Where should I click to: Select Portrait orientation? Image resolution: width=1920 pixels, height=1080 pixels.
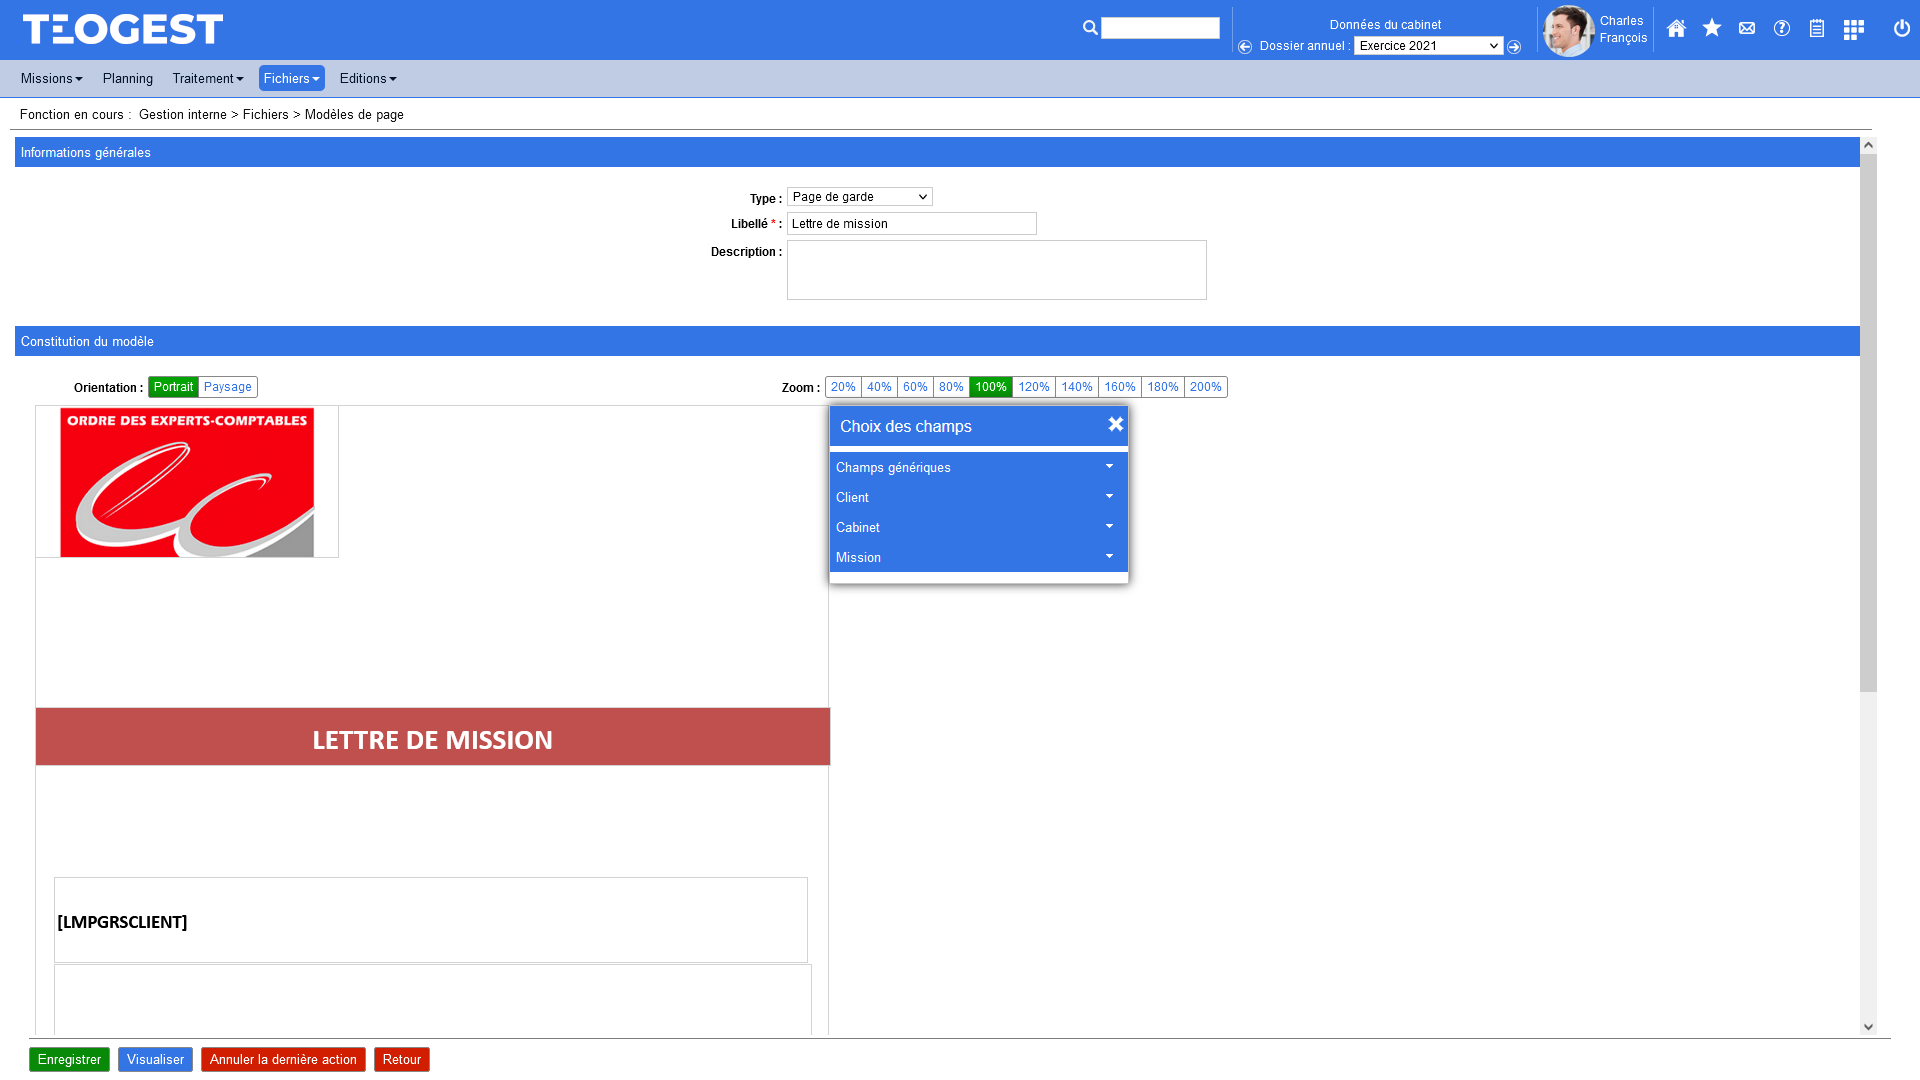tap(173, 387)
